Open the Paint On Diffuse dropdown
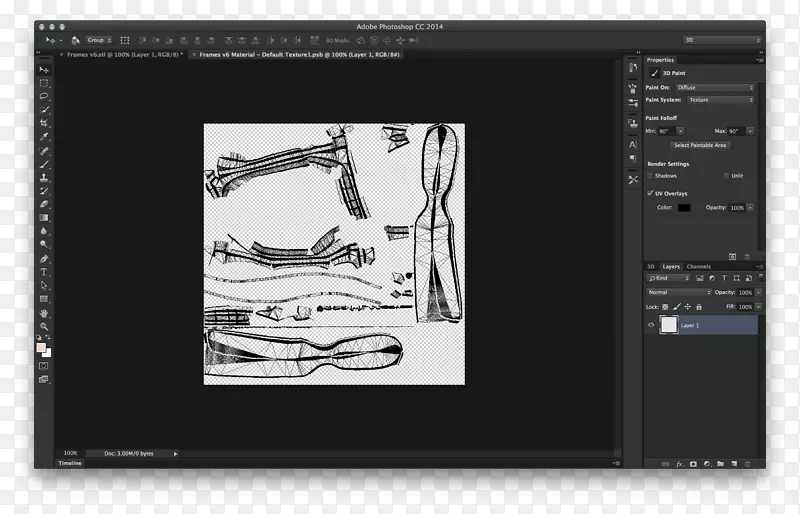 pyautogui.click(x=714, y=87)
